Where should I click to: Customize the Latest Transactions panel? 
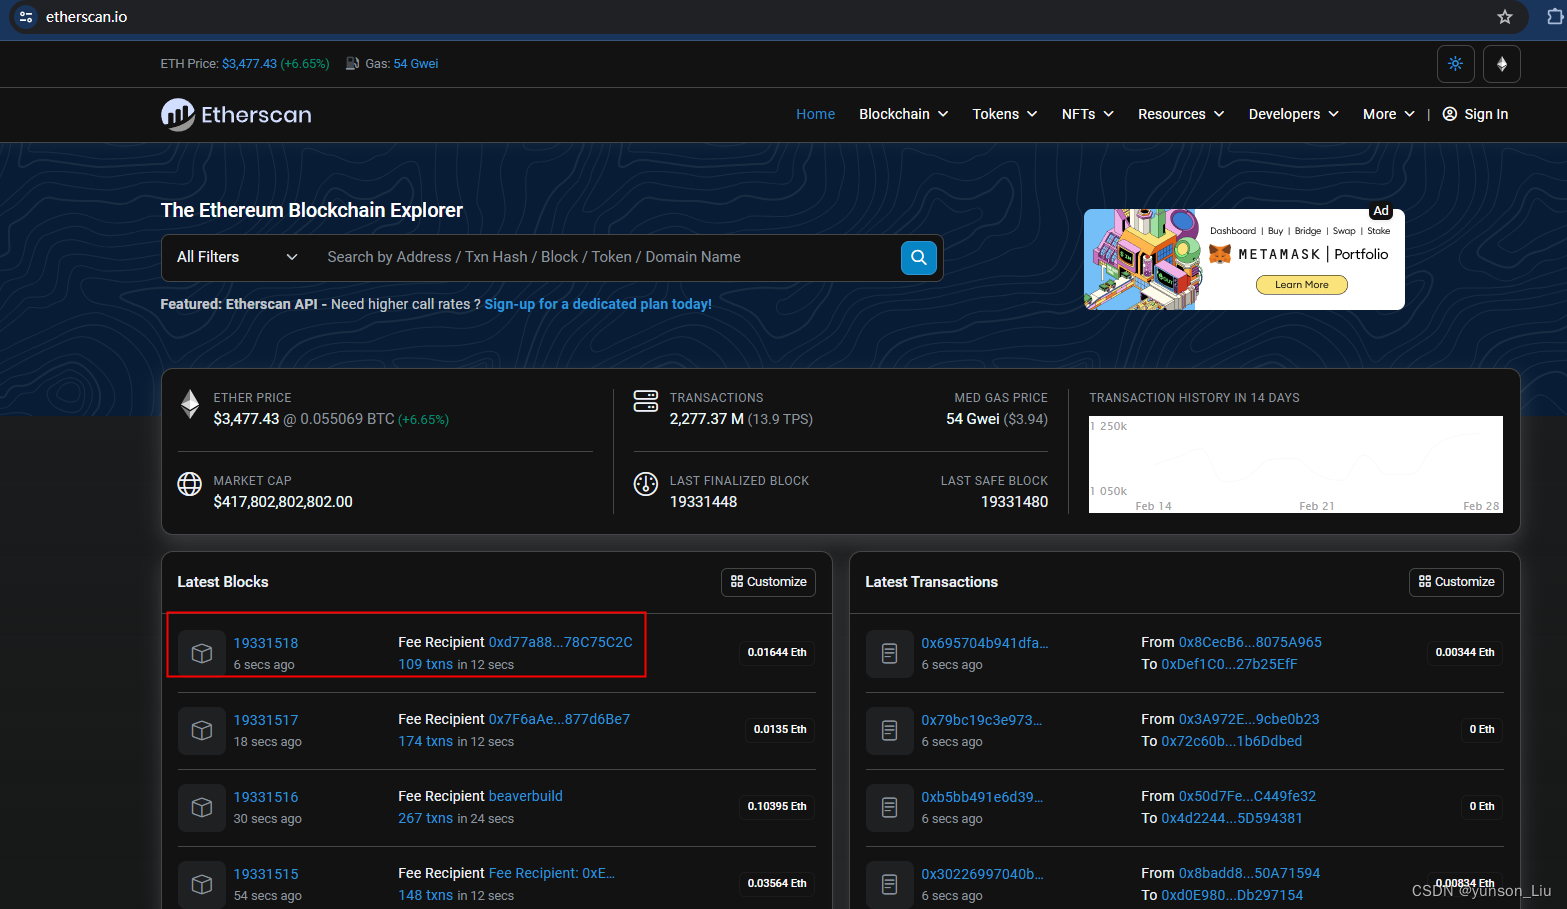tap(1456, 582)
